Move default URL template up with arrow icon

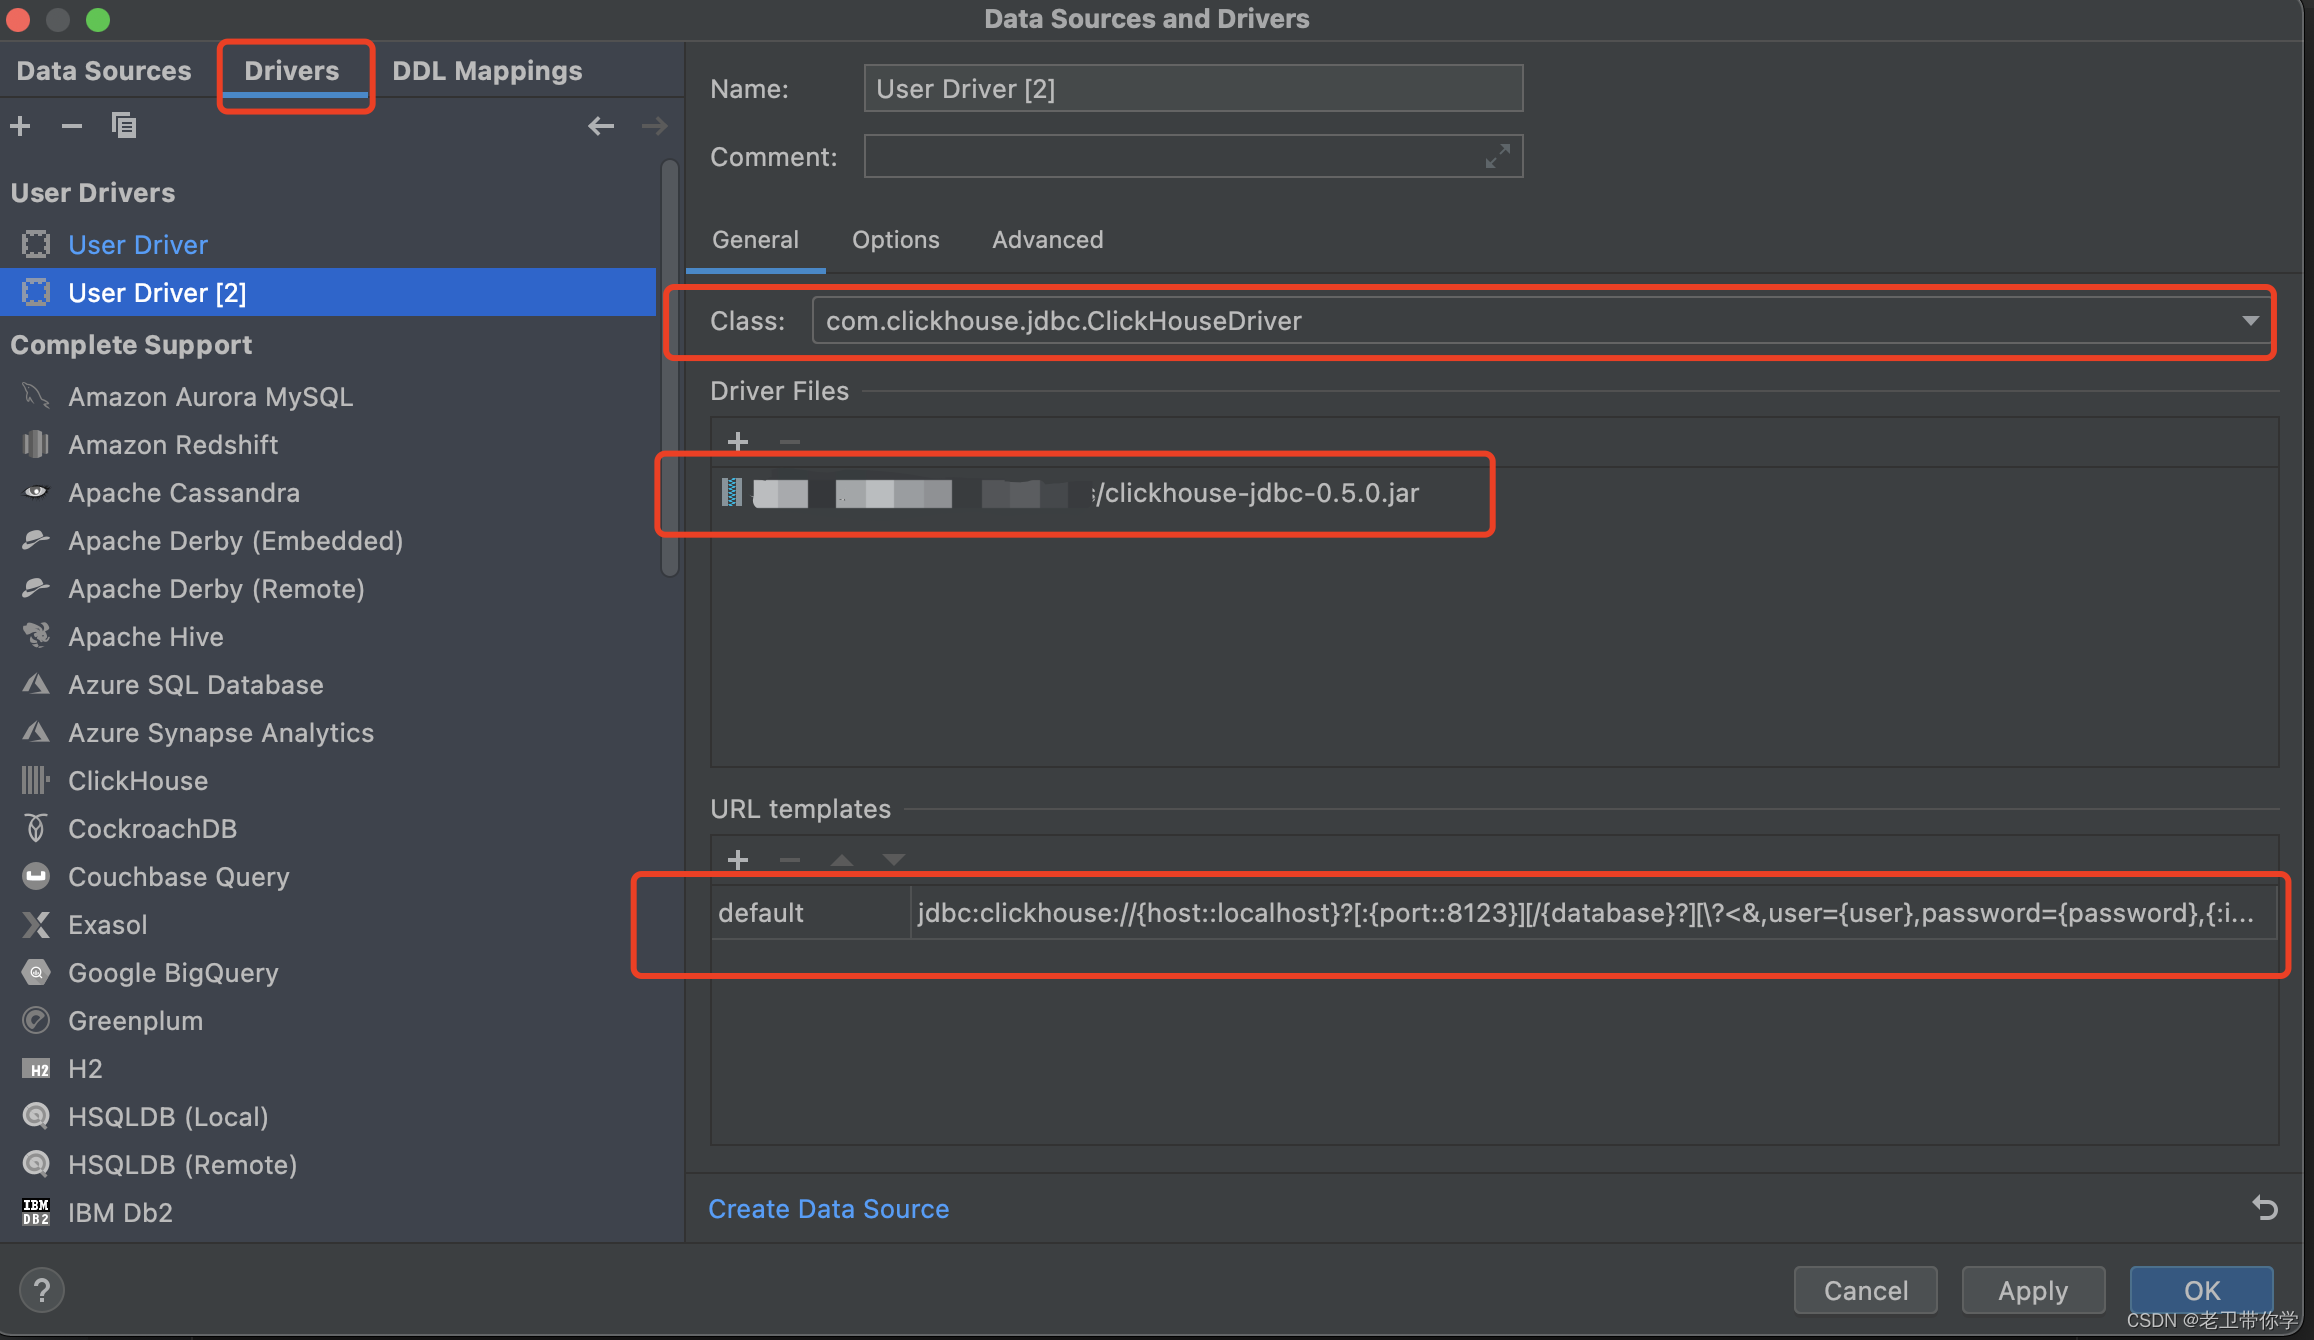click(x=841, y=859)
